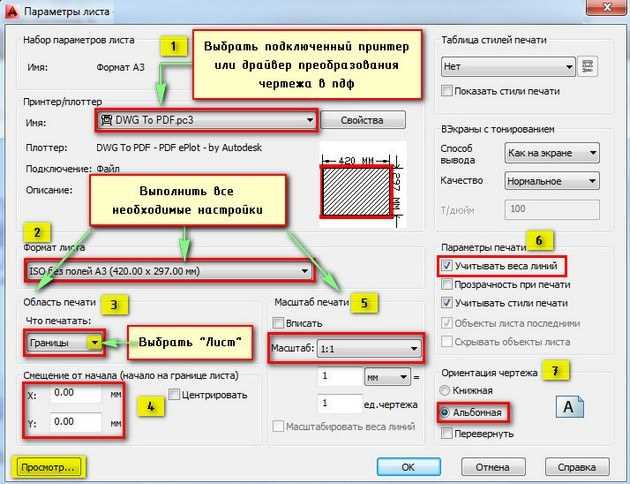Viewport: 630px width, 484px height.
Task: Toggle 'Масштабировать веса линий' checkbox
Action: click(278, 426)
